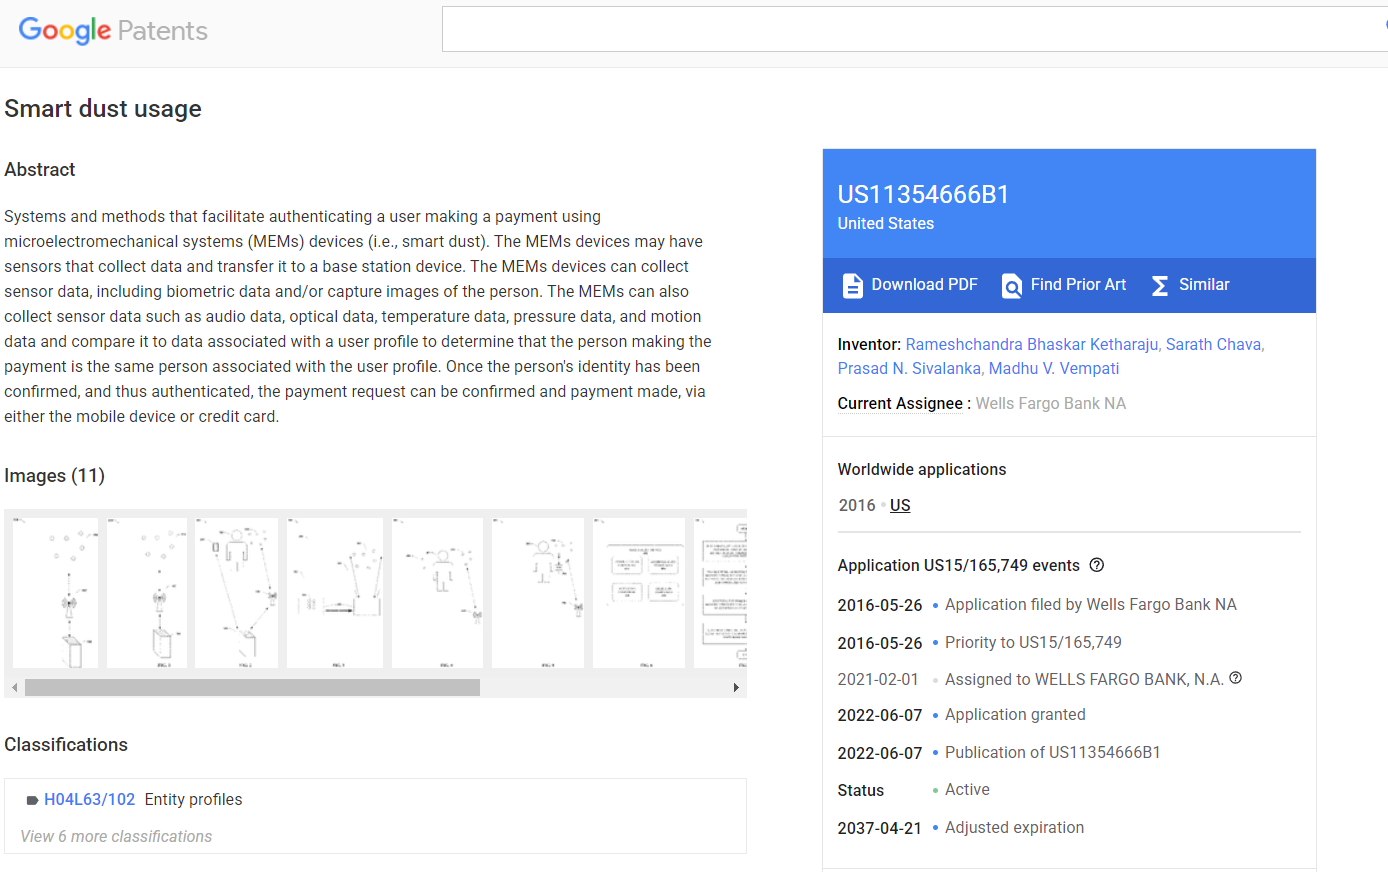
Task: Click Application granted event text
Action: coord(1015,714)
